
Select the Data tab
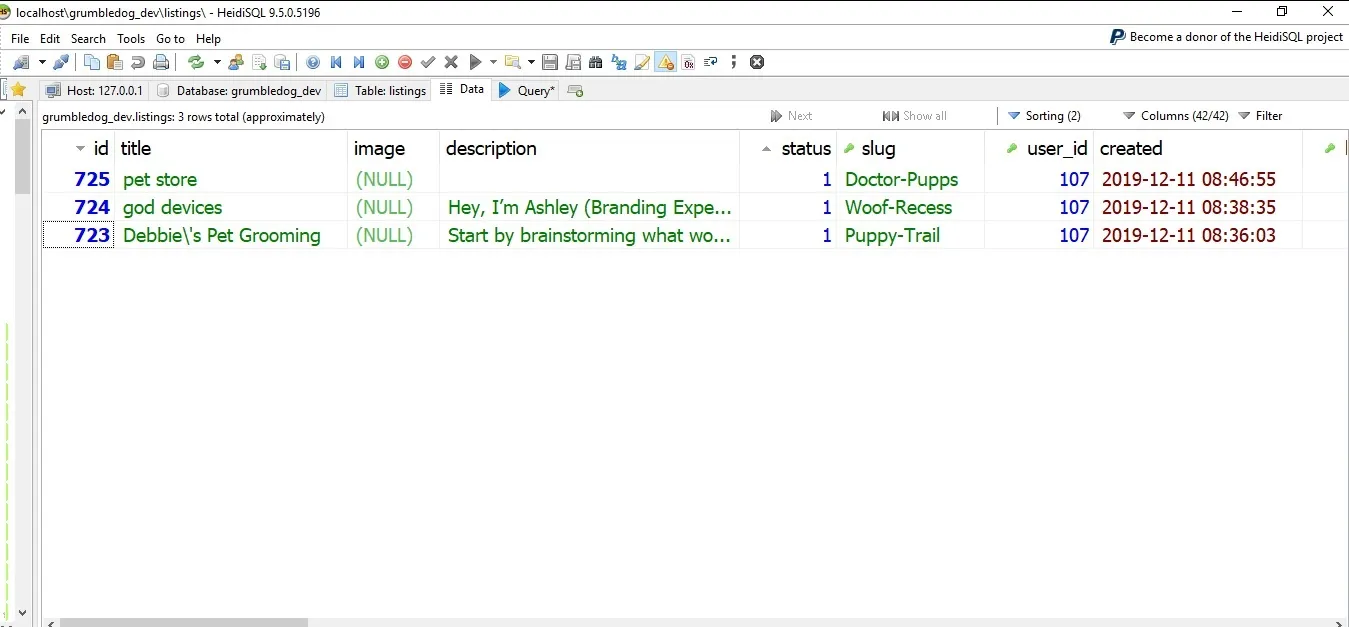click(x=462, y=89)
